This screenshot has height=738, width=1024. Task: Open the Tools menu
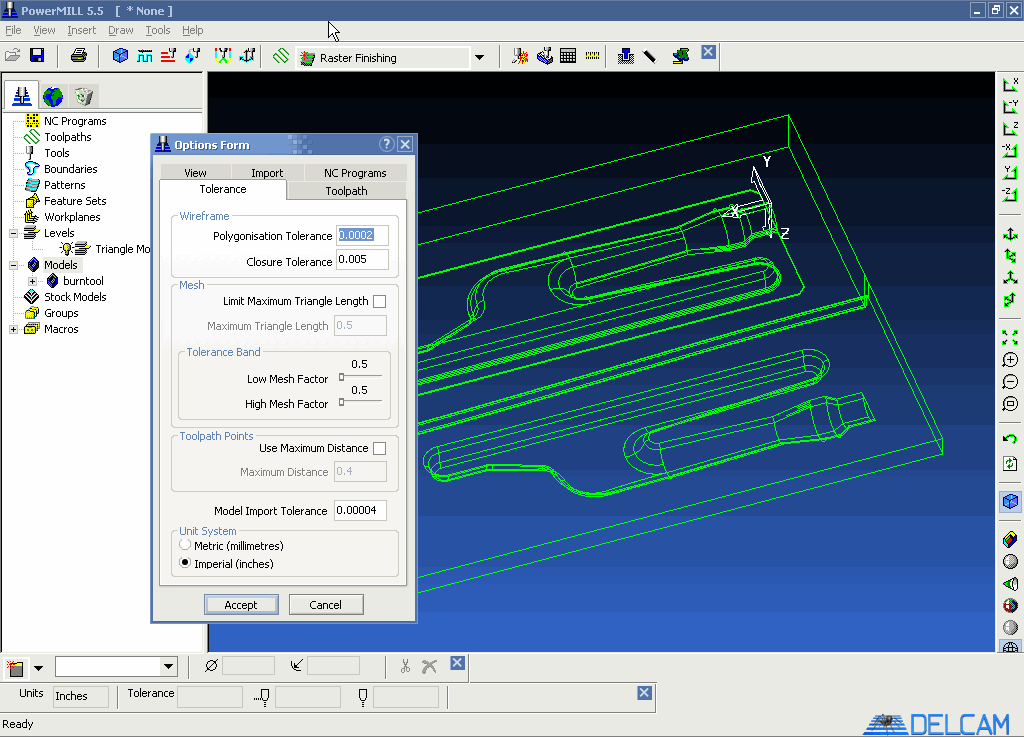[x=157, y=30]
